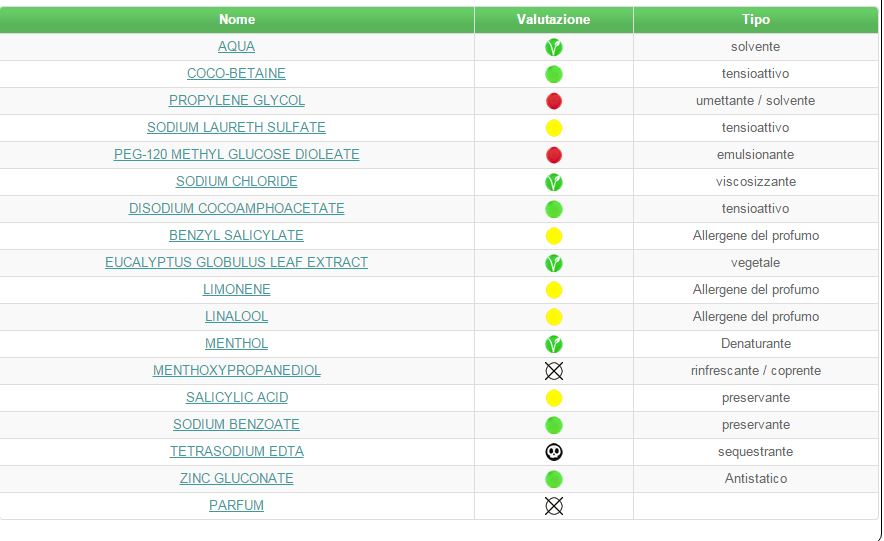Select 'tensioattivo' in SODIUM LAURETH SULFATE row
The width and height of the screenshot is (884, 541).
[755, 128]
